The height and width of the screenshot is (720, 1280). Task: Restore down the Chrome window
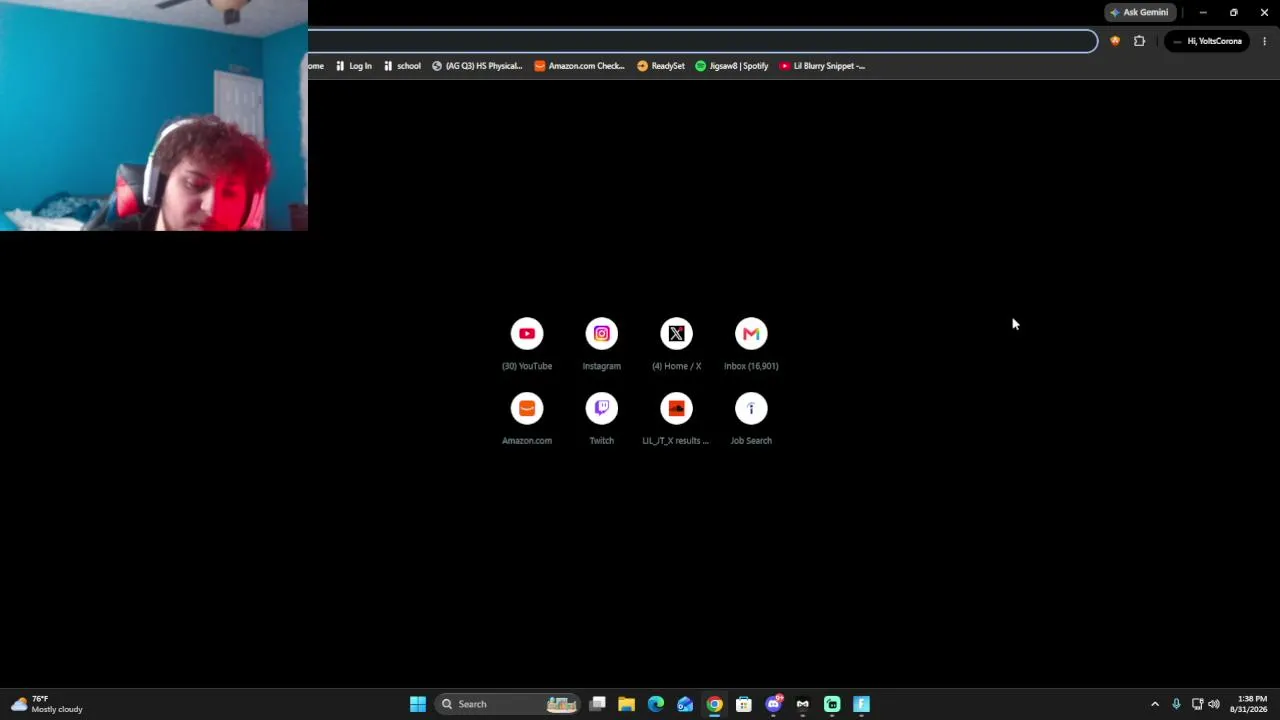pyautogui.click(x=1233, y=12)
